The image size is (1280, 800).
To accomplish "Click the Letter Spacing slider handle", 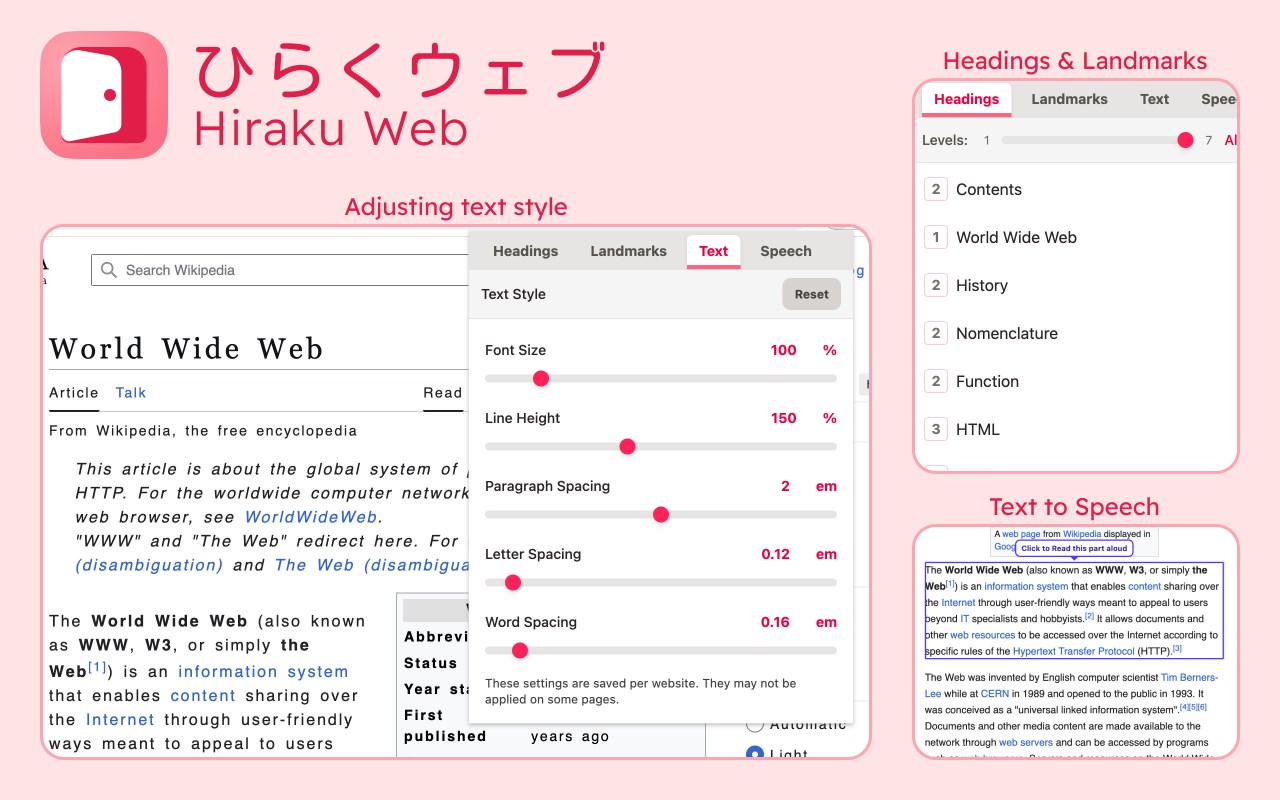I will click(513, 582).
